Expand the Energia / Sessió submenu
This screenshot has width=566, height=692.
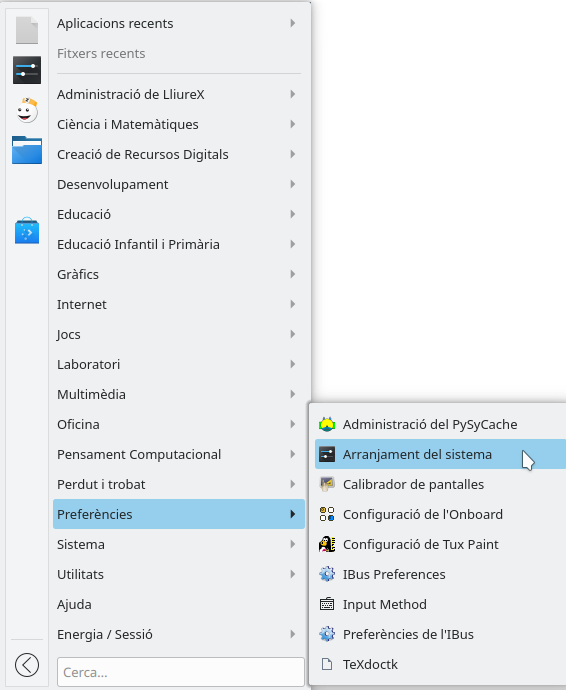click(x=179, y=635)
